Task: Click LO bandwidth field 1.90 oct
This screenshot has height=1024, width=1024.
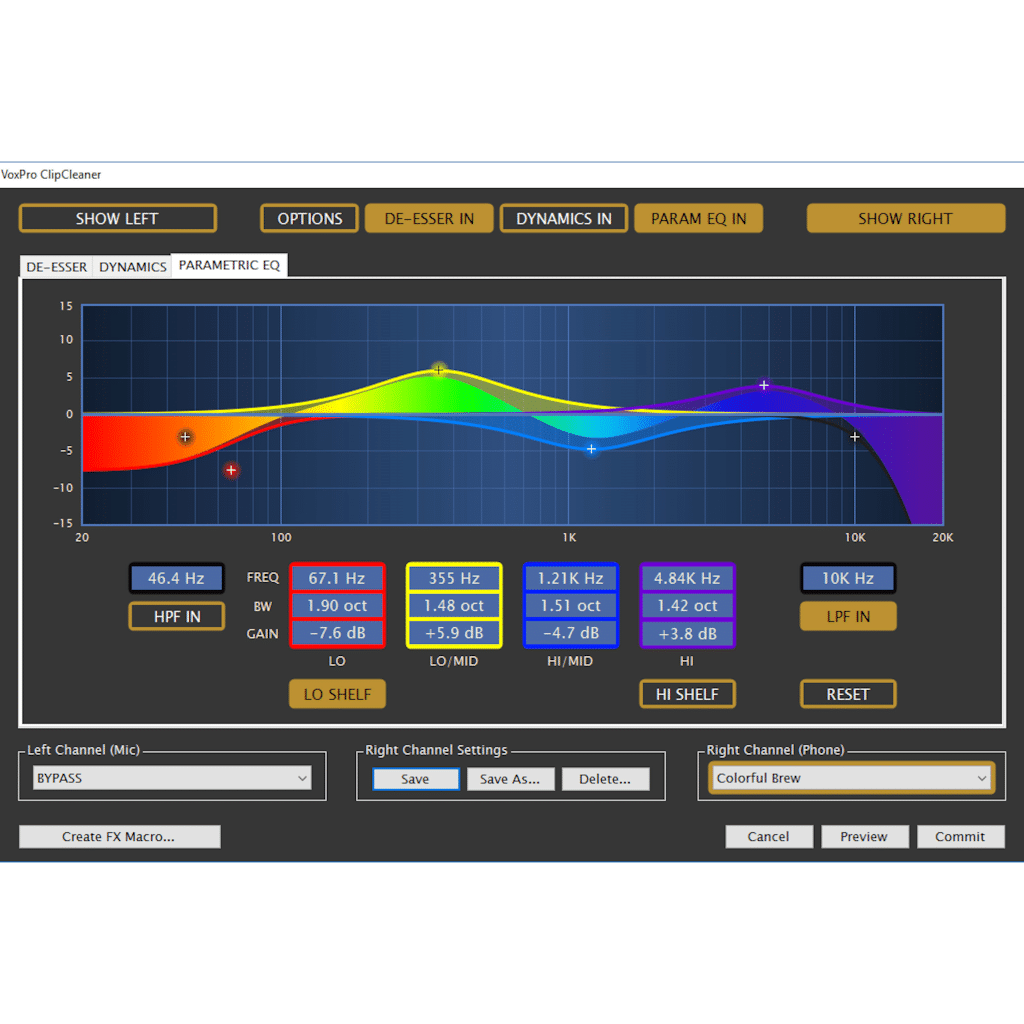Action: click(338, 605)
